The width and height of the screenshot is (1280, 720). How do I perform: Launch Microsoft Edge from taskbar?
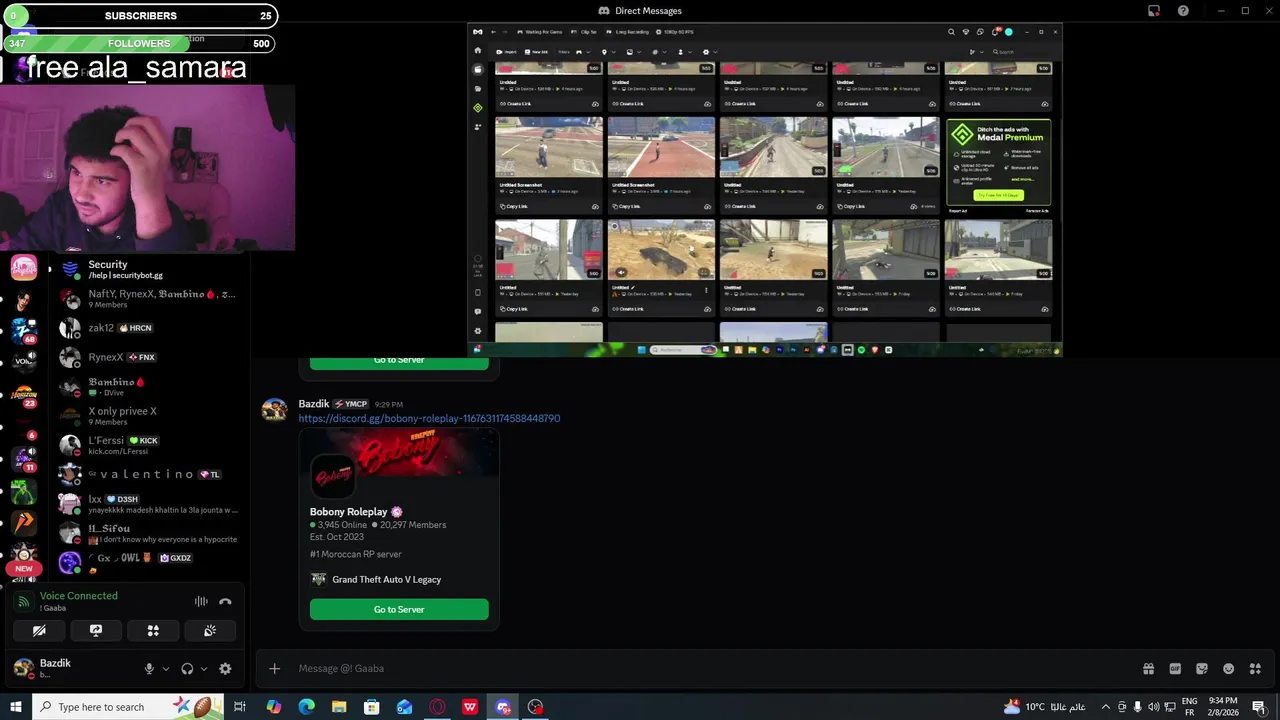pyautogui.click(x=307, y=707)
